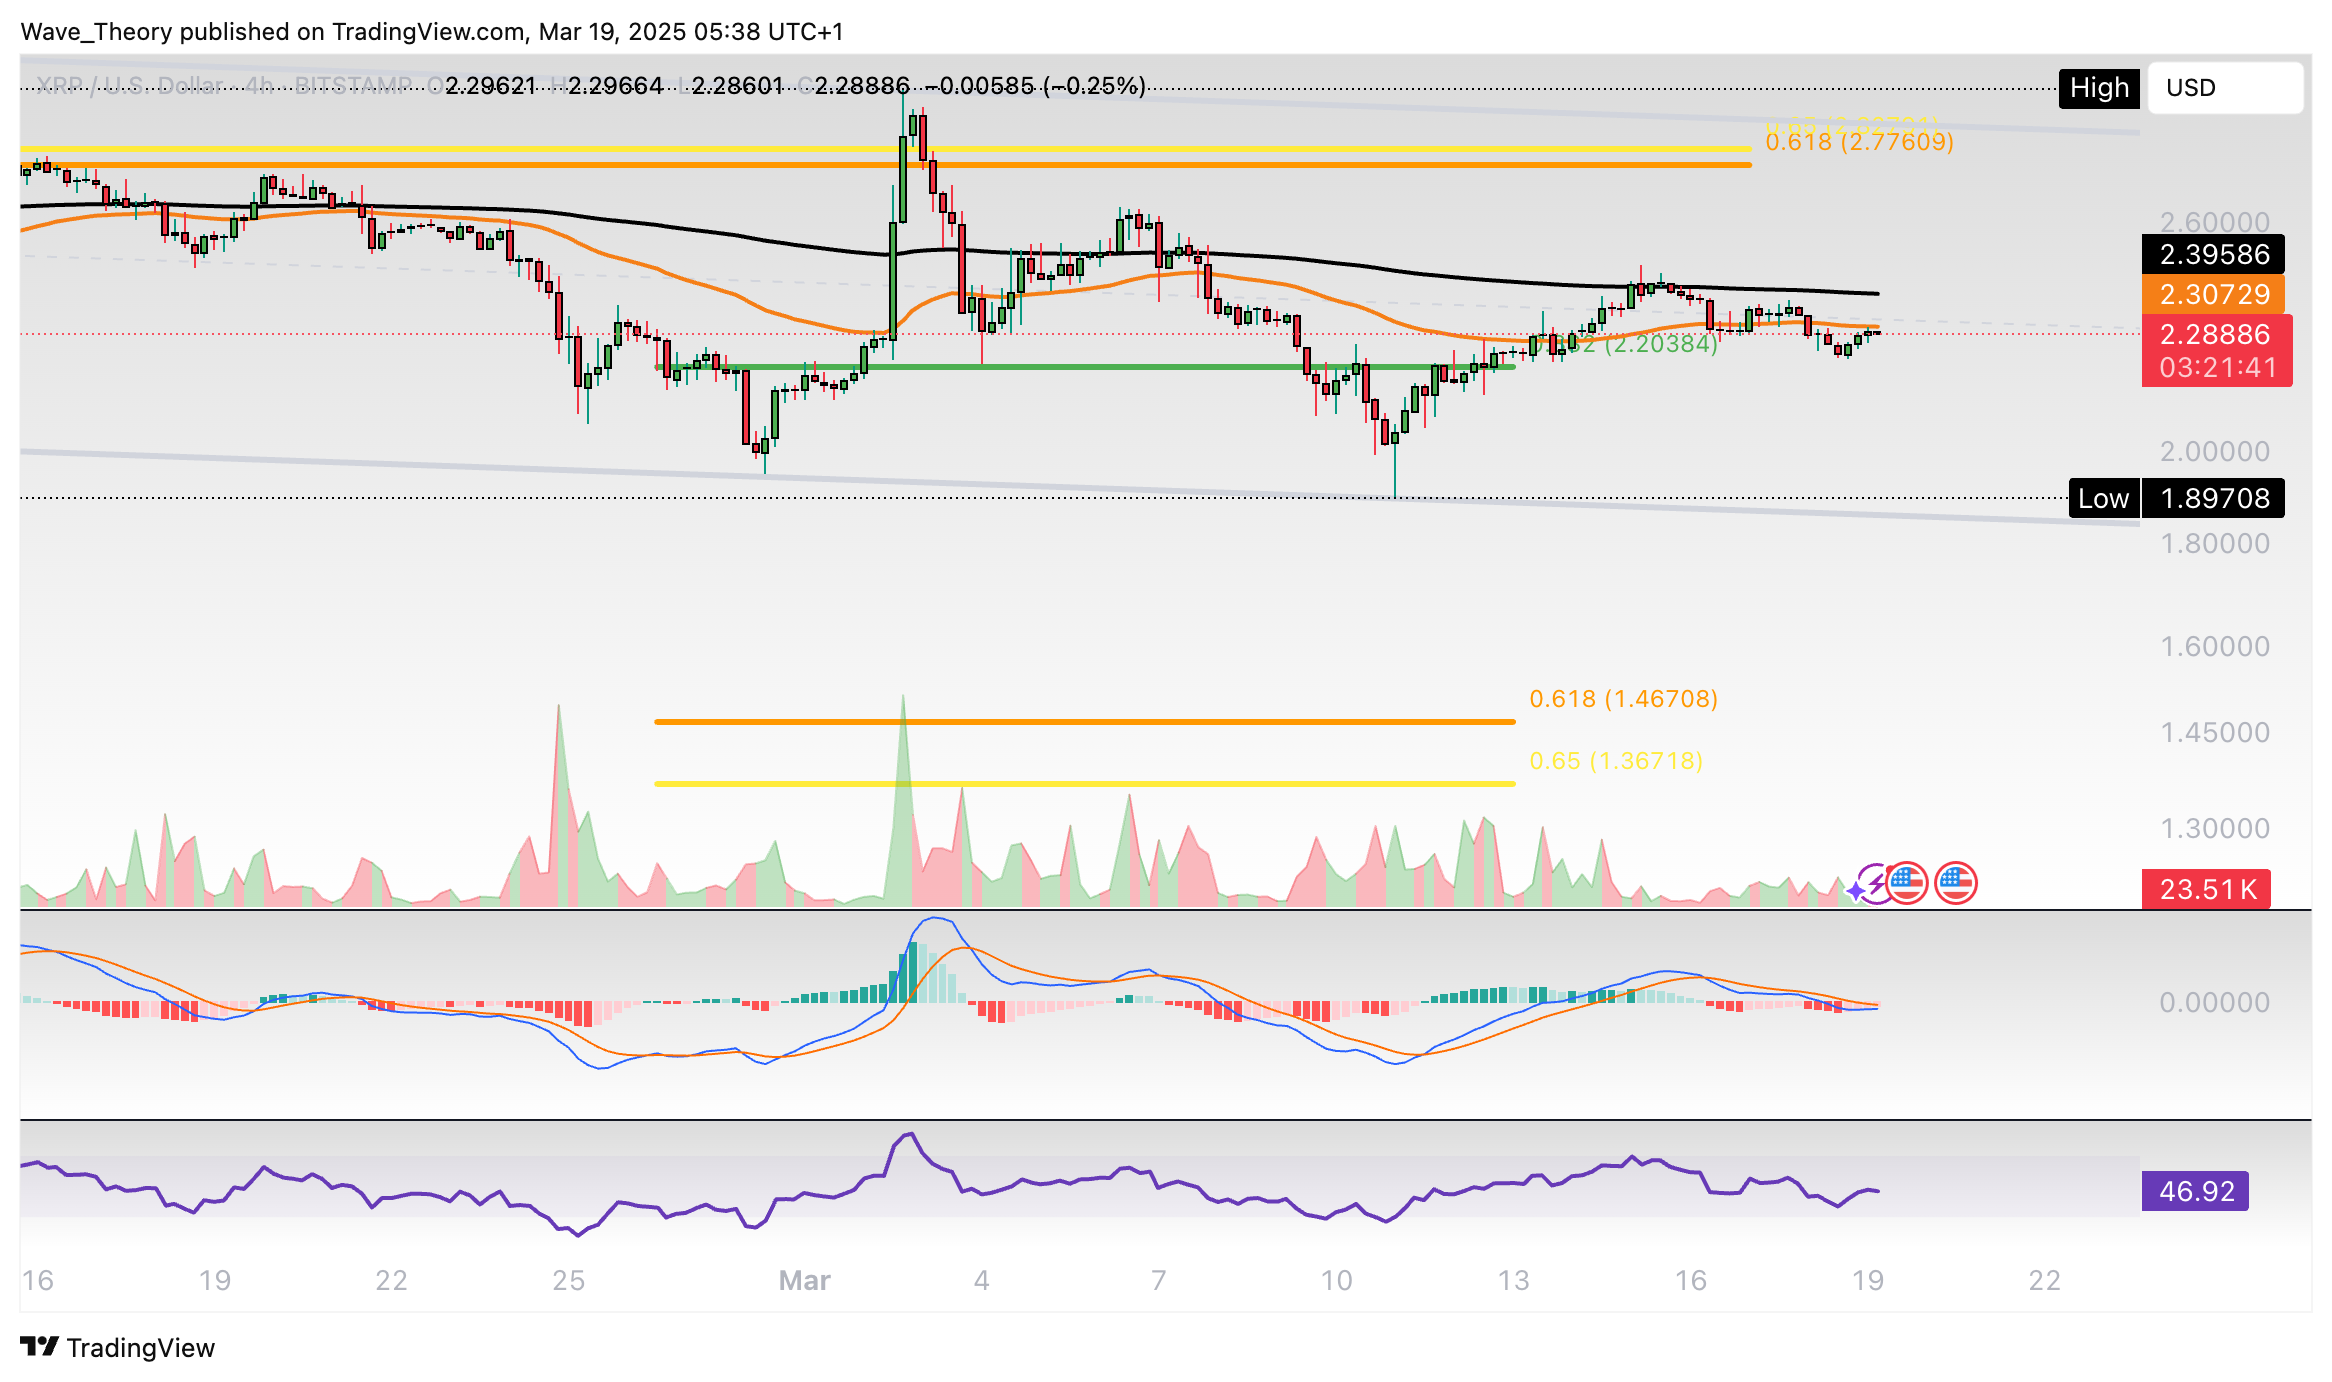Click the purple RSI value 46.92 label

2195,1191
